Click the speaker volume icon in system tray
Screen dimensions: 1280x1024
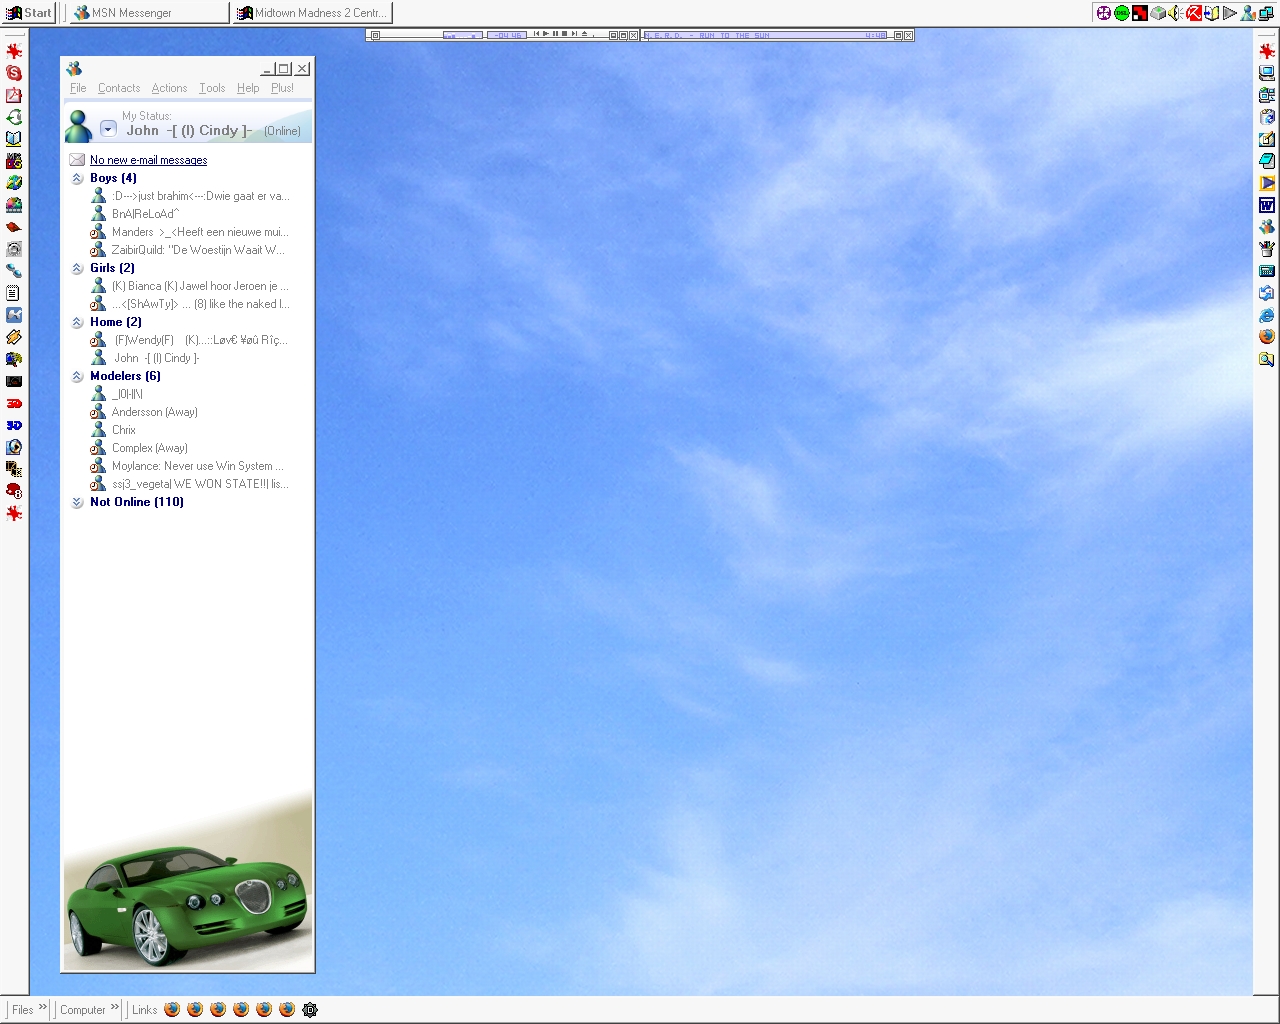1176,13
